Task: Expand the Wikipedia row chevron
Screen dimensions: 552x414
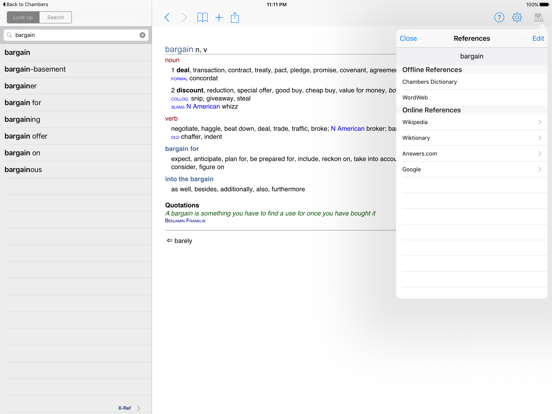Action: pyautogui.click(x=540, y=122)
